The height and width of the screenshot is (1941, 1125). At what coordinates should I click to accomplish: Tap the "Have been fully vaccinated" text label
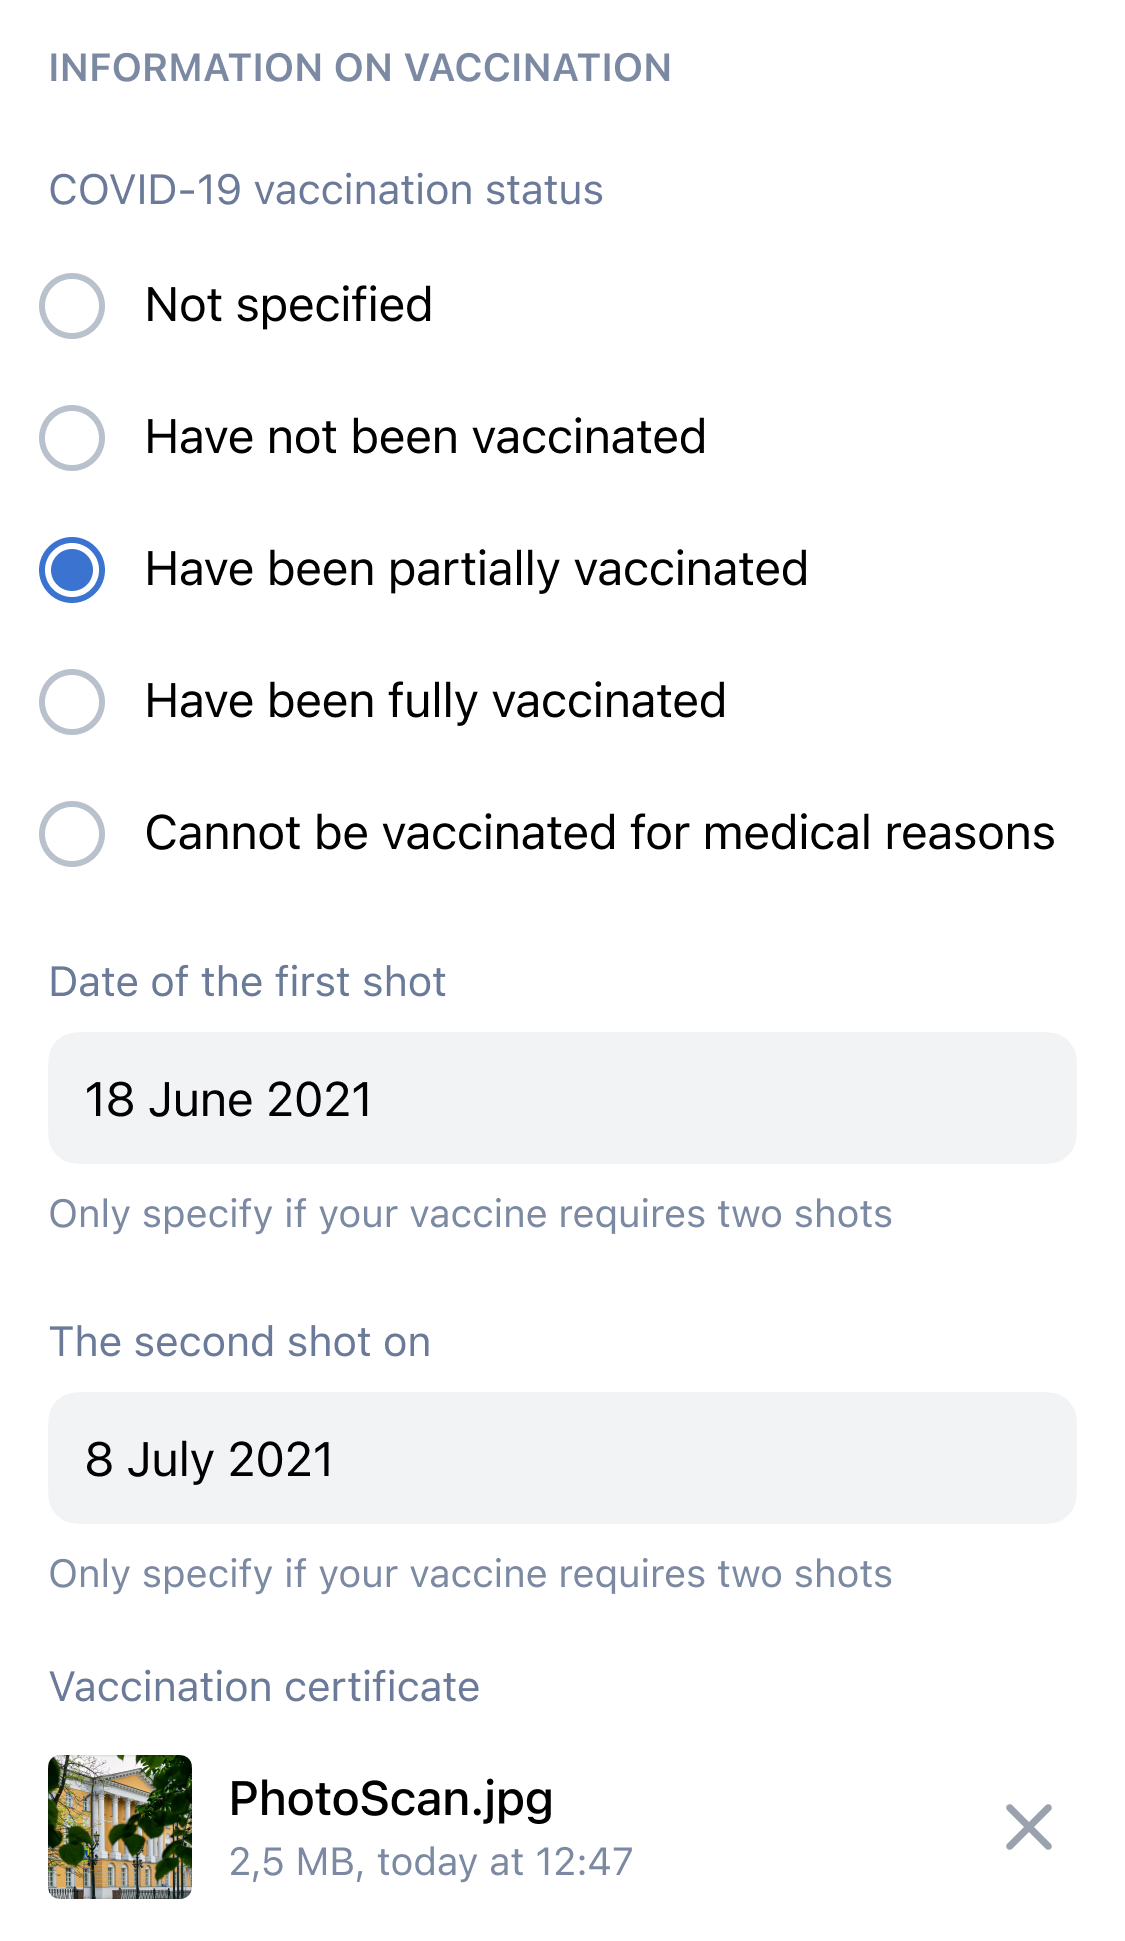click(435, 701)
